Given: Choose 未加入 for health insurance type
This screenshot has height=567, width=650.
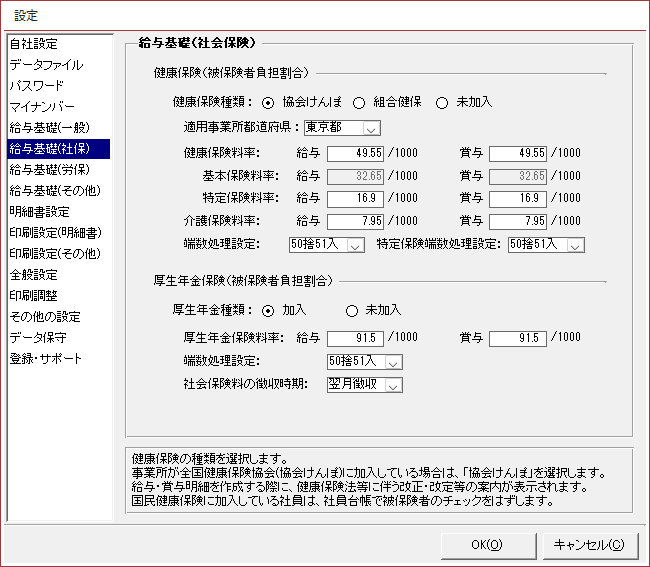Looking at the screenshot, I should 443,102.
